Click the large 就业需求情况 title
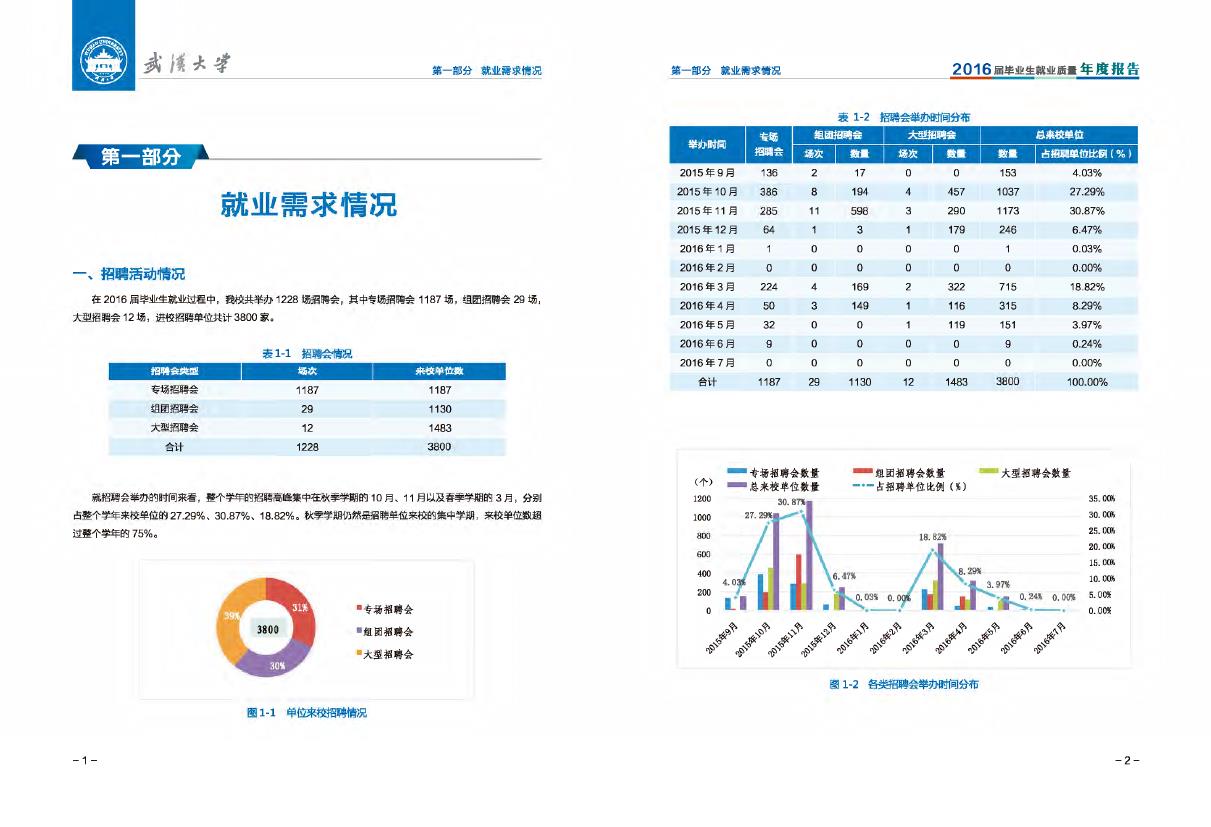The image size is (1211, 827). (x=308, y=205)
